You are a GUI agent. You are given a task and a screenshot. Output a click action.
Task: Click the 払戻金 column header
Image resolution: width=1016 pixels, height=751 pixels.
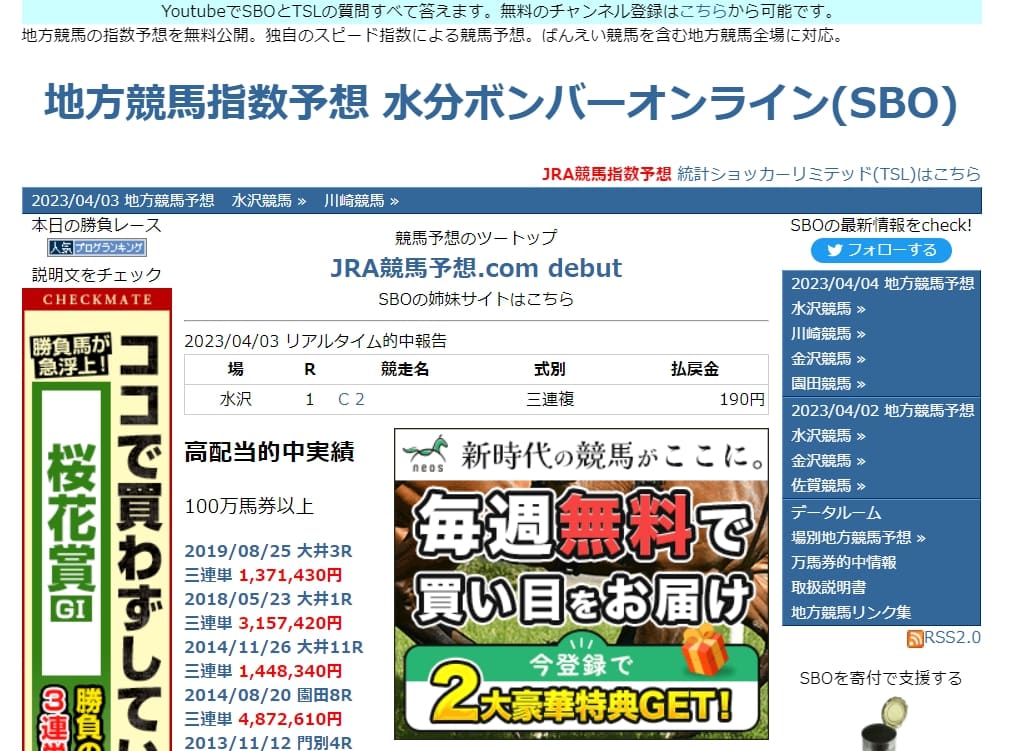click(695, 369)
